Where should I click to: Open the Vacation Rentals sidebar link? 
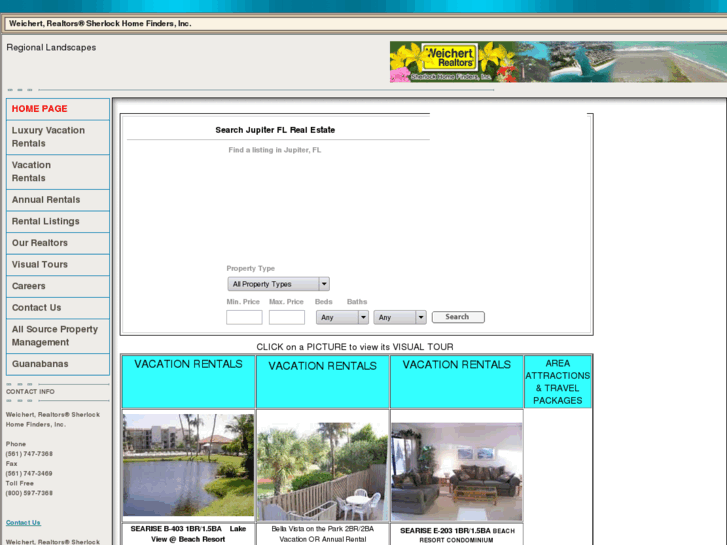58,172
